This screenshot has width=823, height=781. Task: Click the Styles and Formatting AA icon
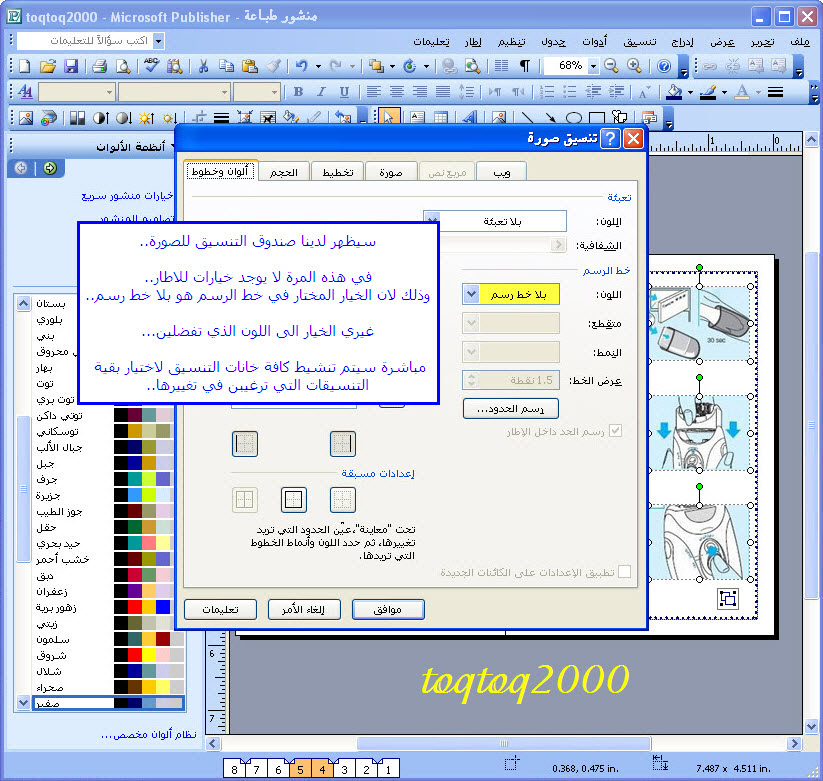25,92
